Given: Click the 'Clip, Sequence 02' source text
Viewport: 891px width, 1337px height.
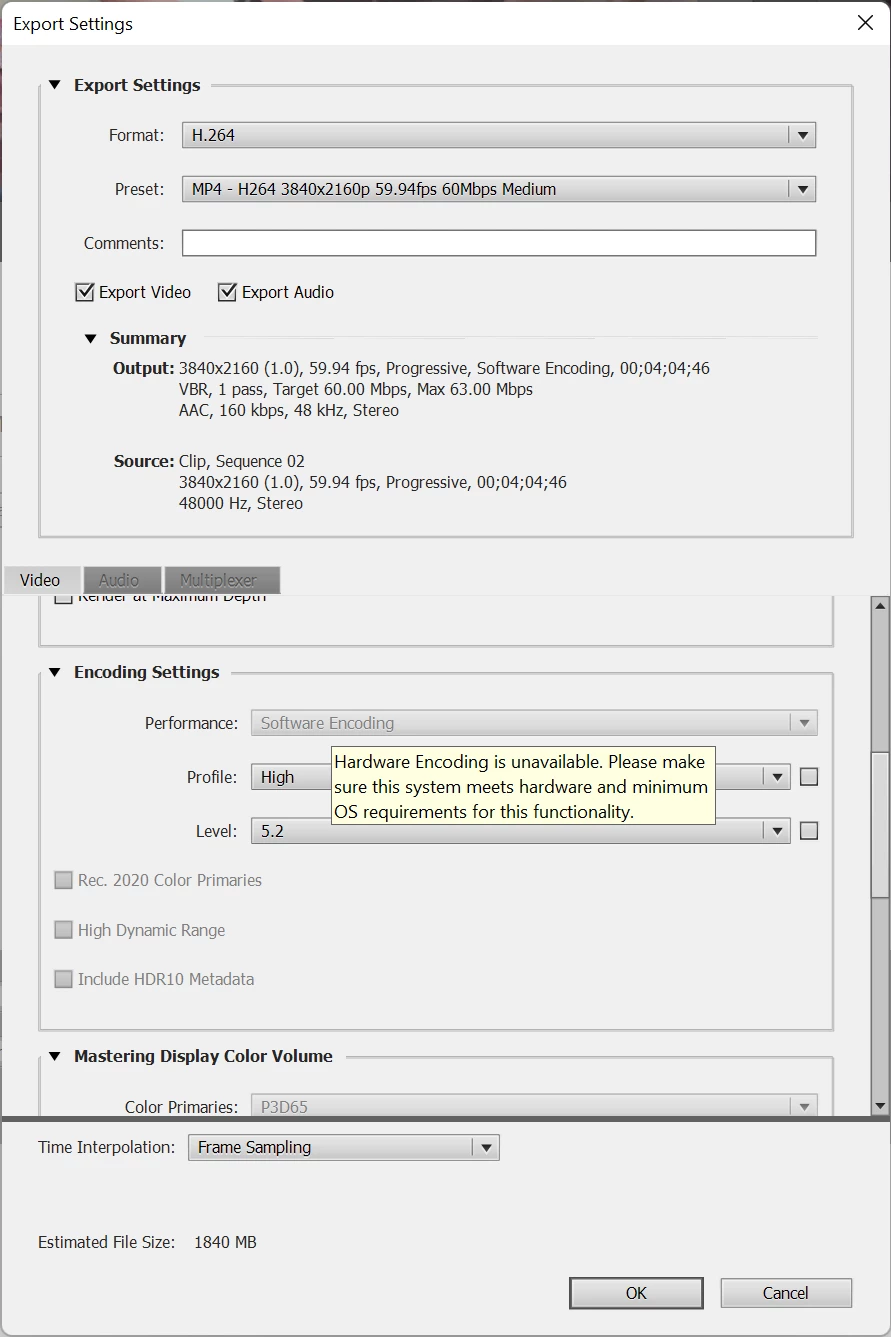Looking at the screenshot, I should [242, 461].
